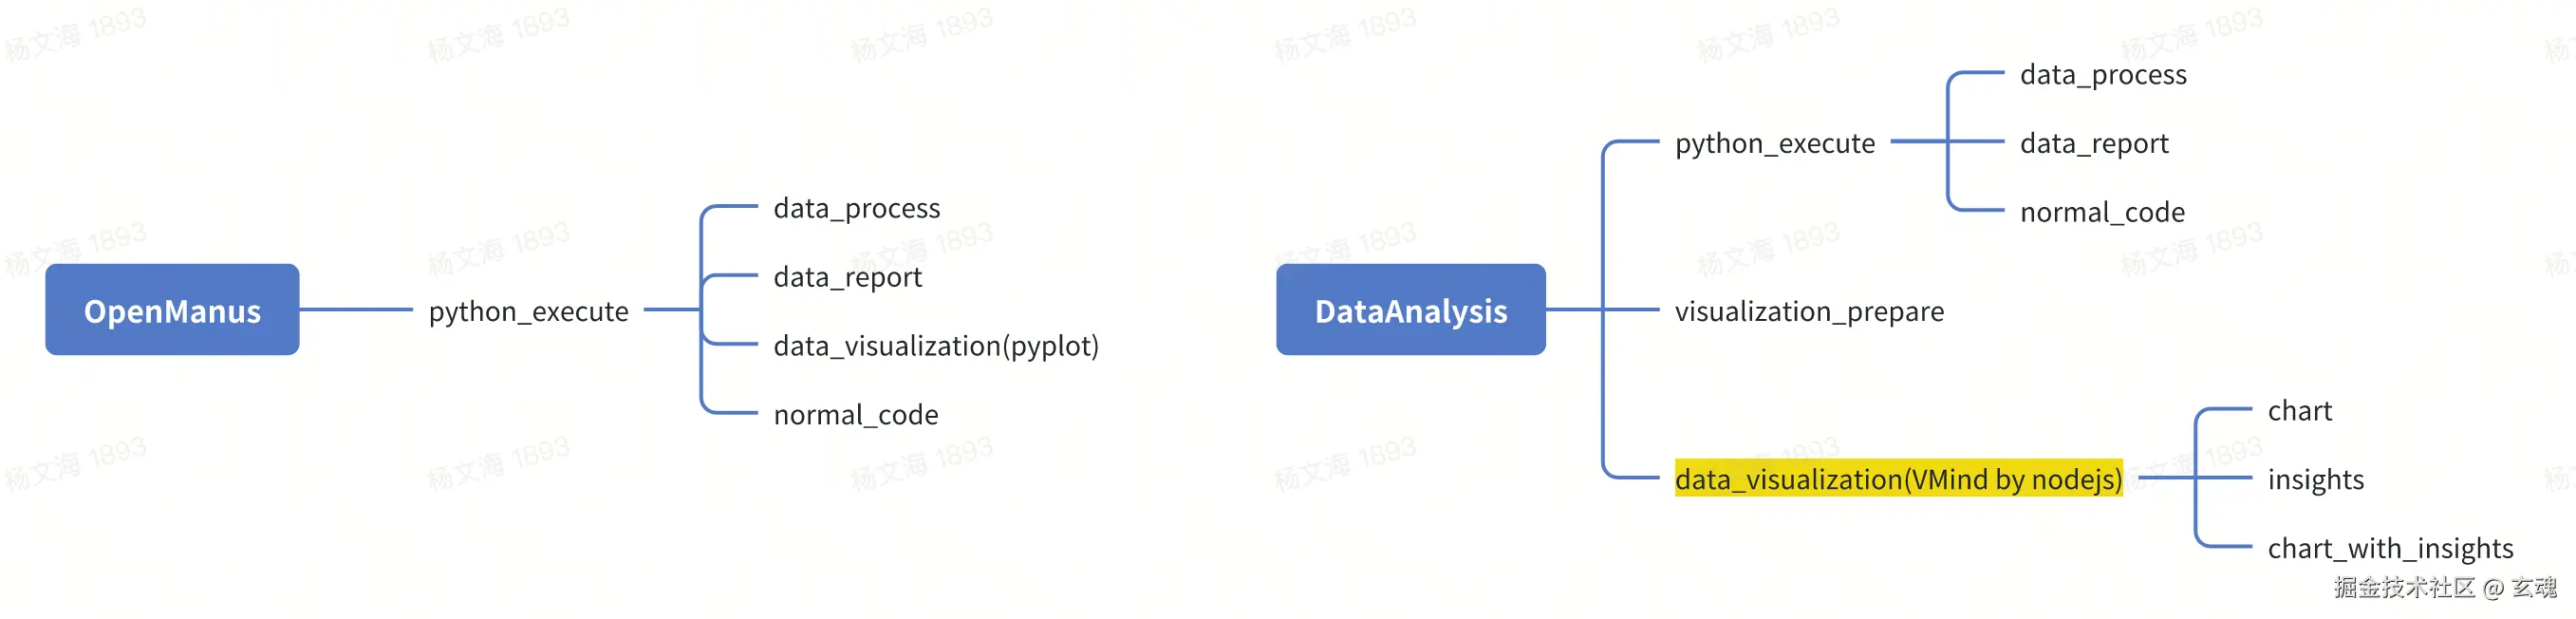Click branch bracket right of DataAnalysis node
2576x619 pixels.
(x=1603, y=310)
